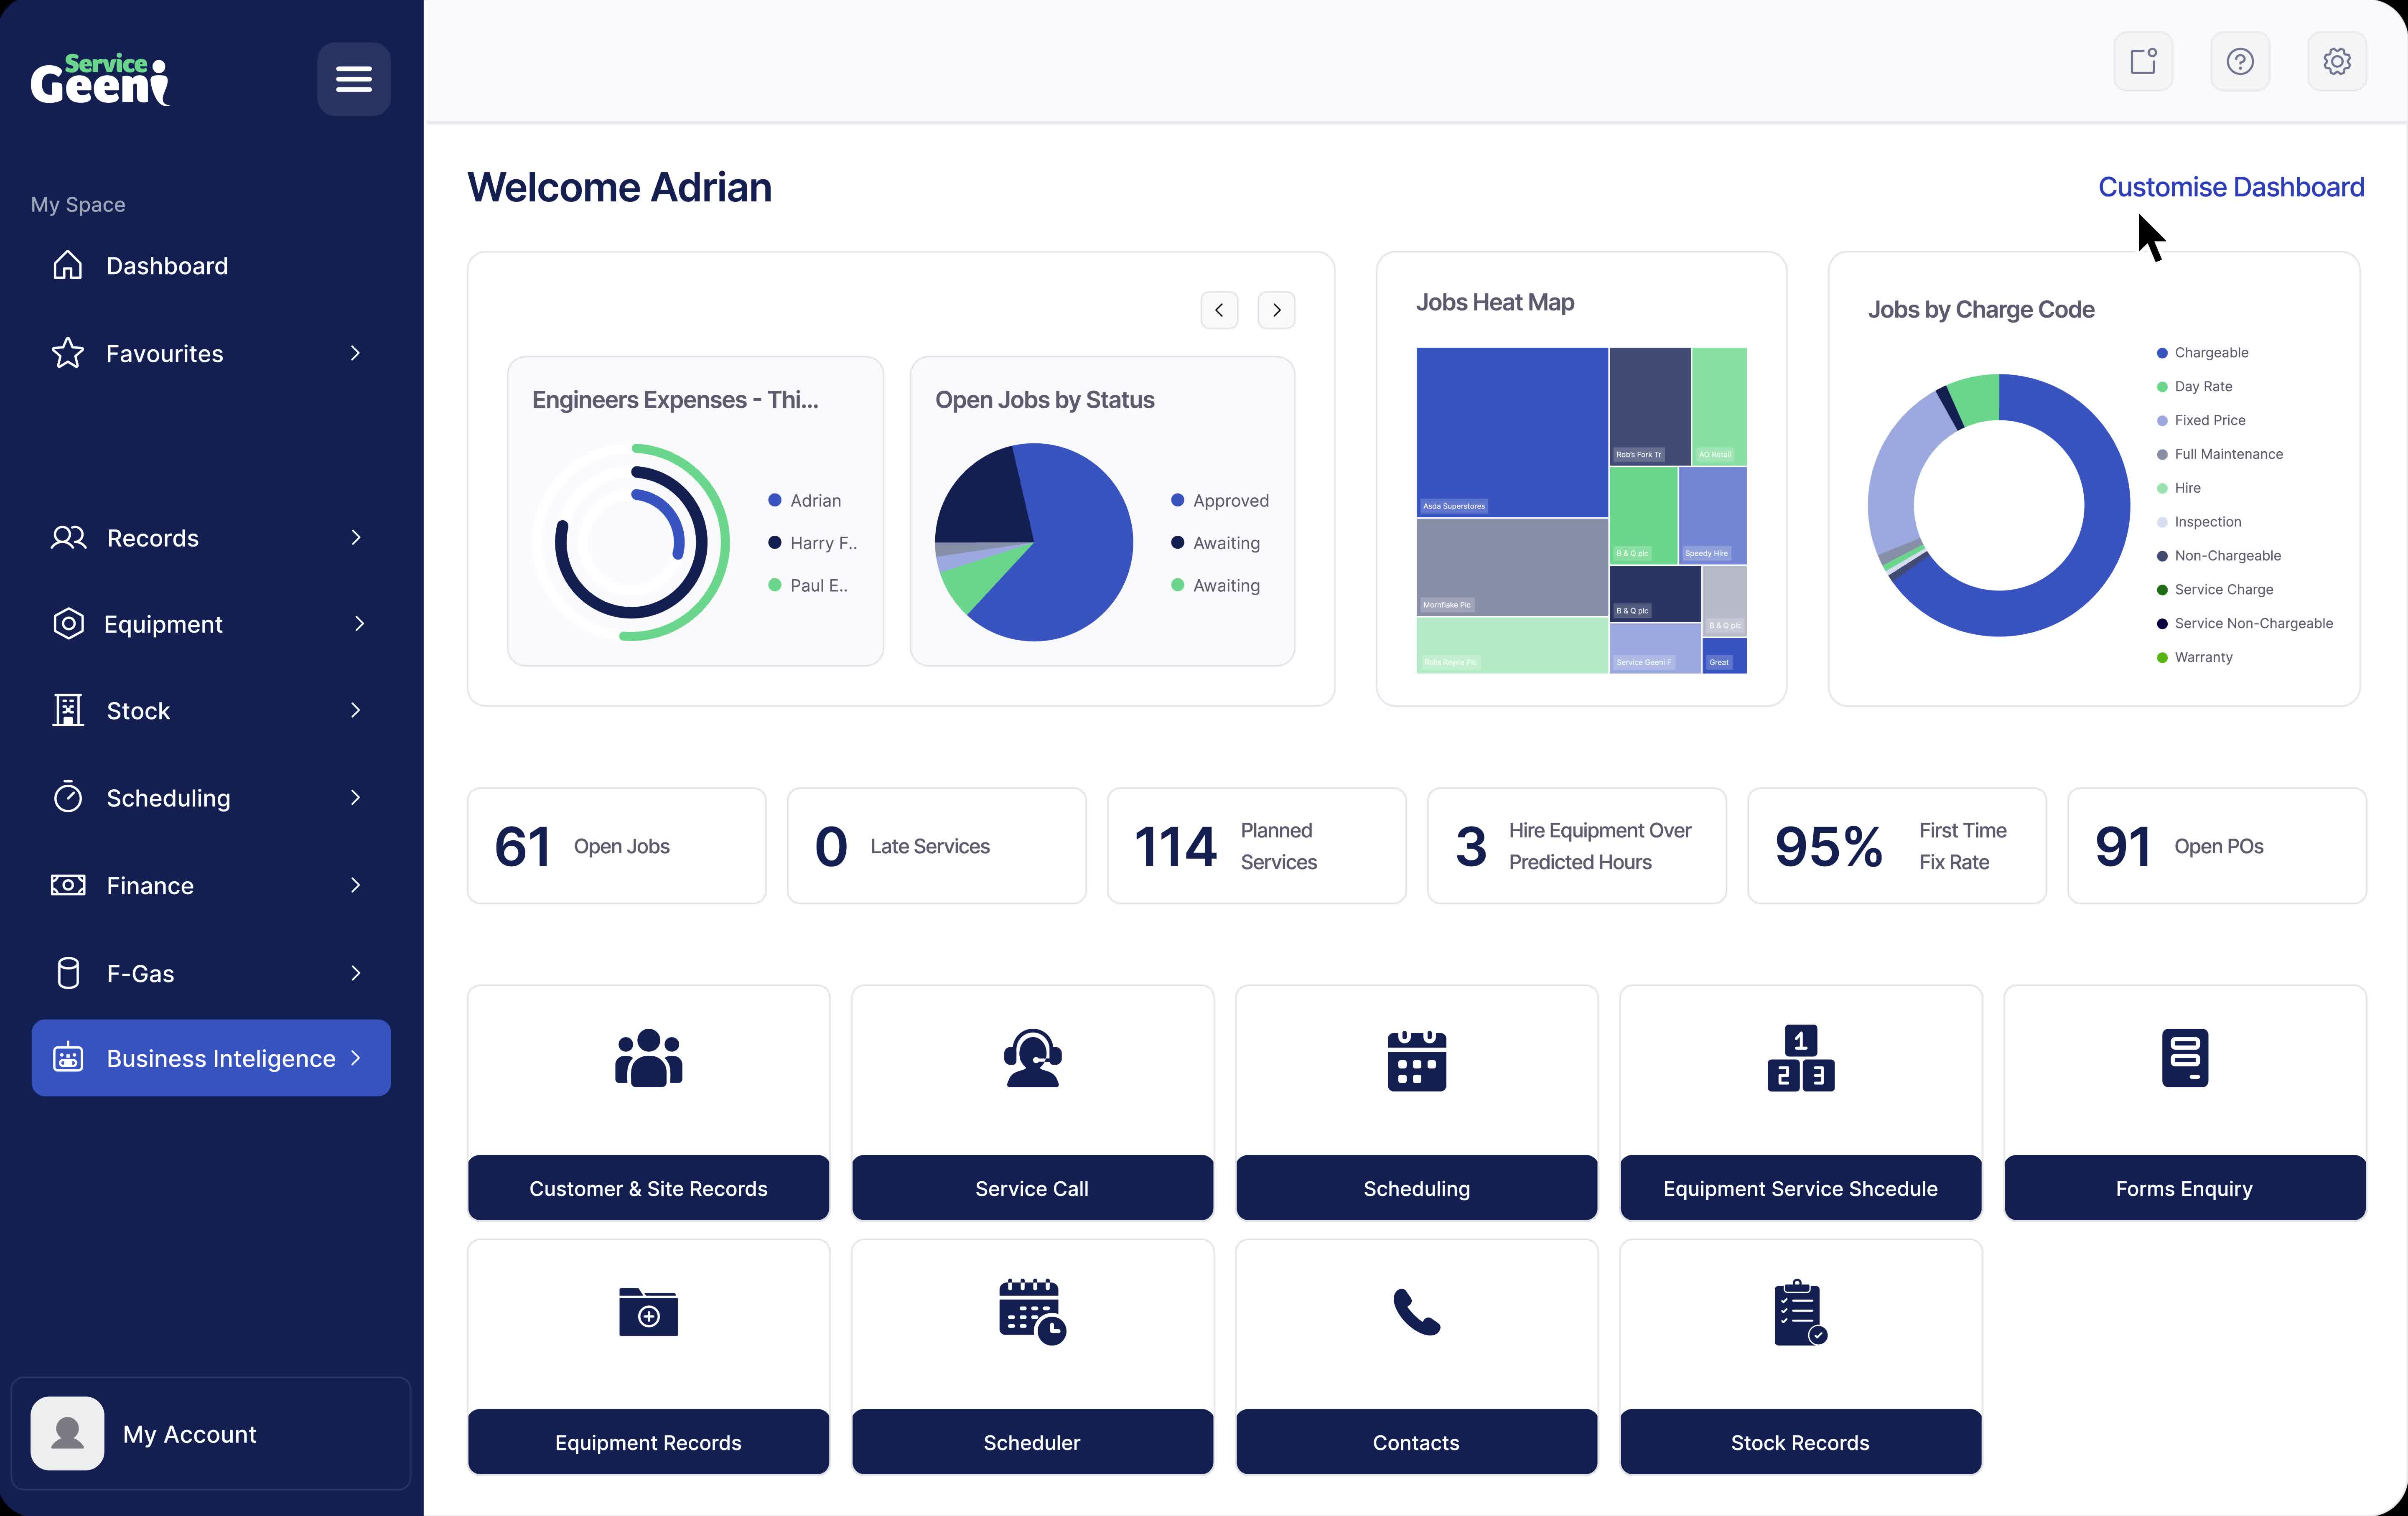The image size is (2408, 1516).
Task: Open the notifications icon in top bar
Action: [2143, 62]
